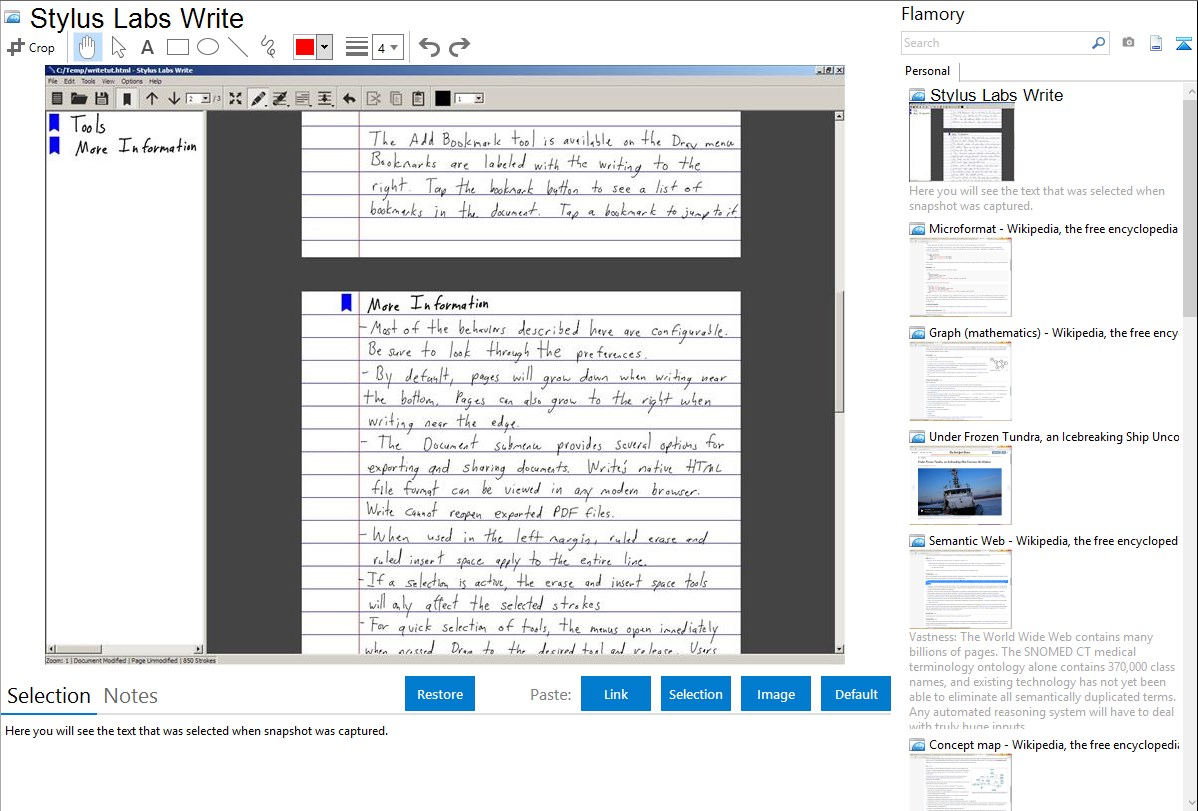This screenshot has width=1198, height=811.
Task: Open Microformat Wikipedia snapshot title
Action: [1053, 229]
